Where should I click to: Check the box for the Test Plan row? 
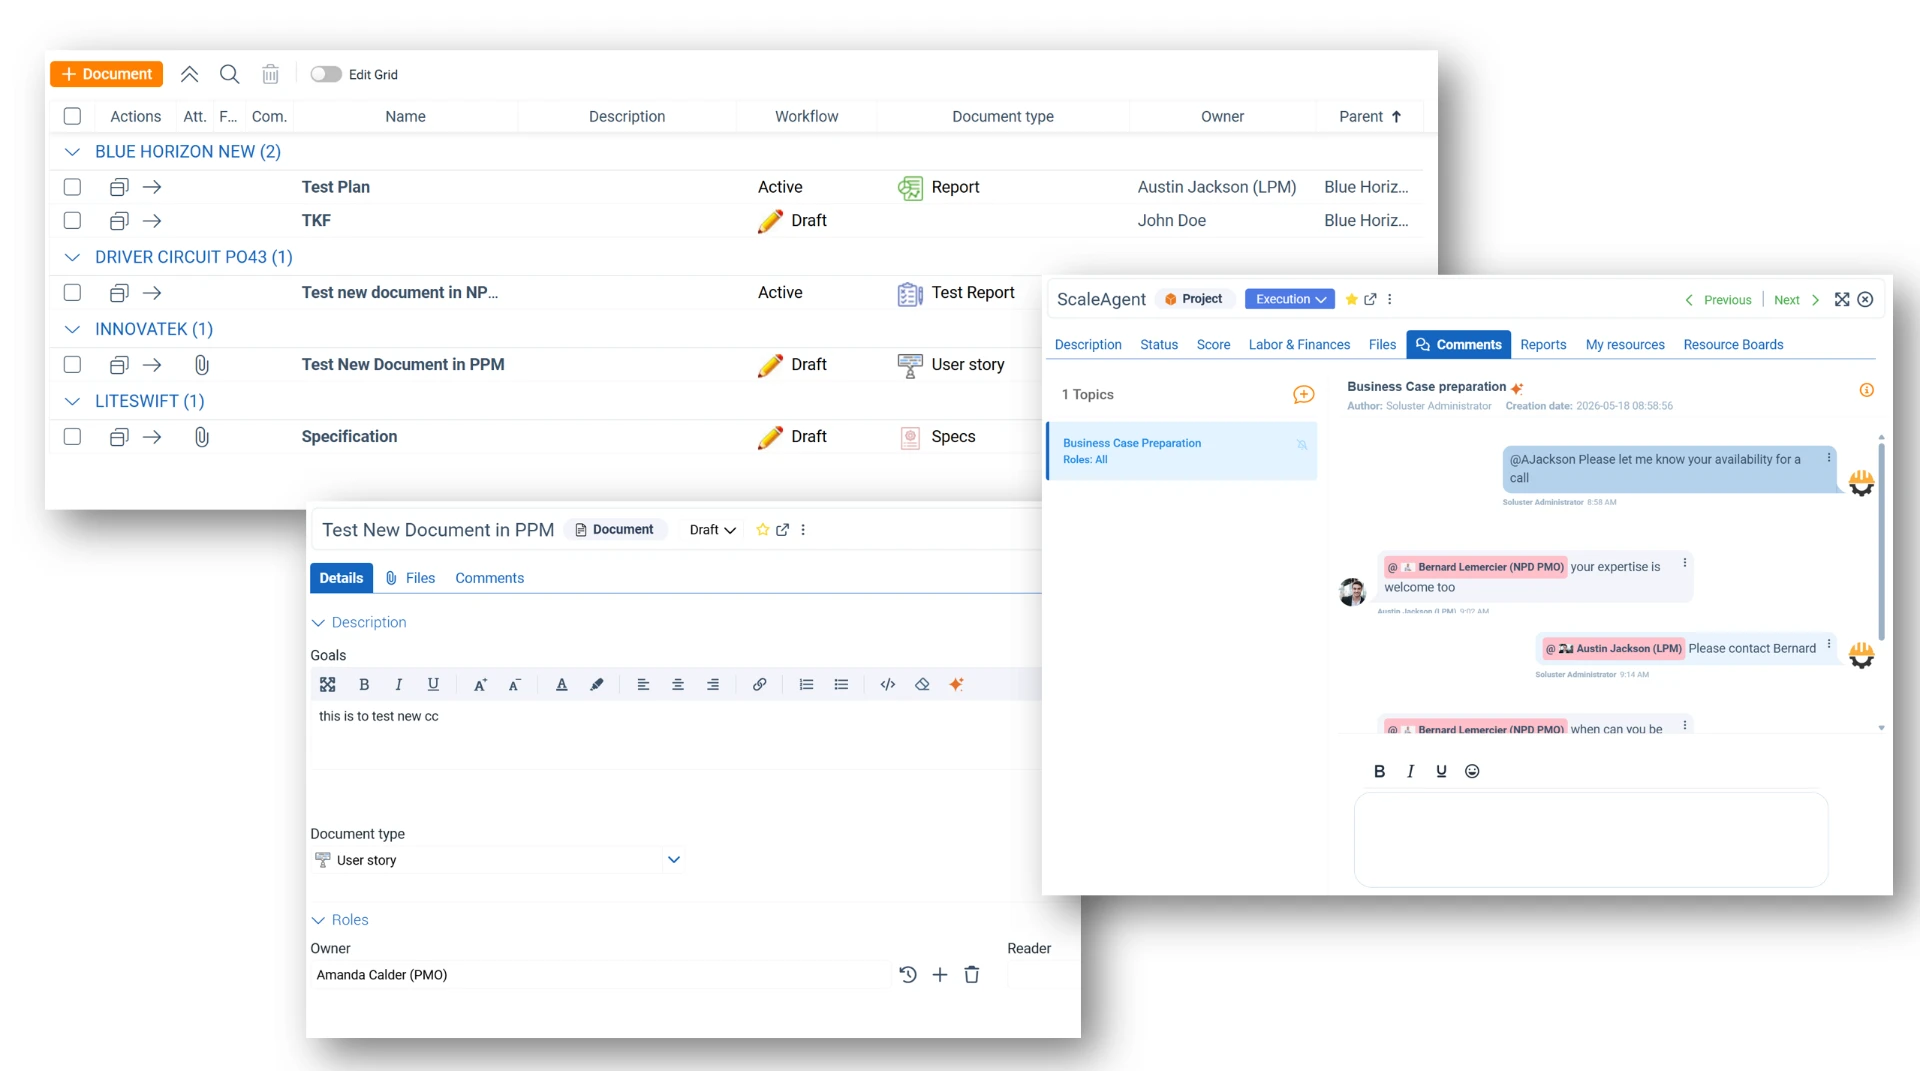pos(72,187)
